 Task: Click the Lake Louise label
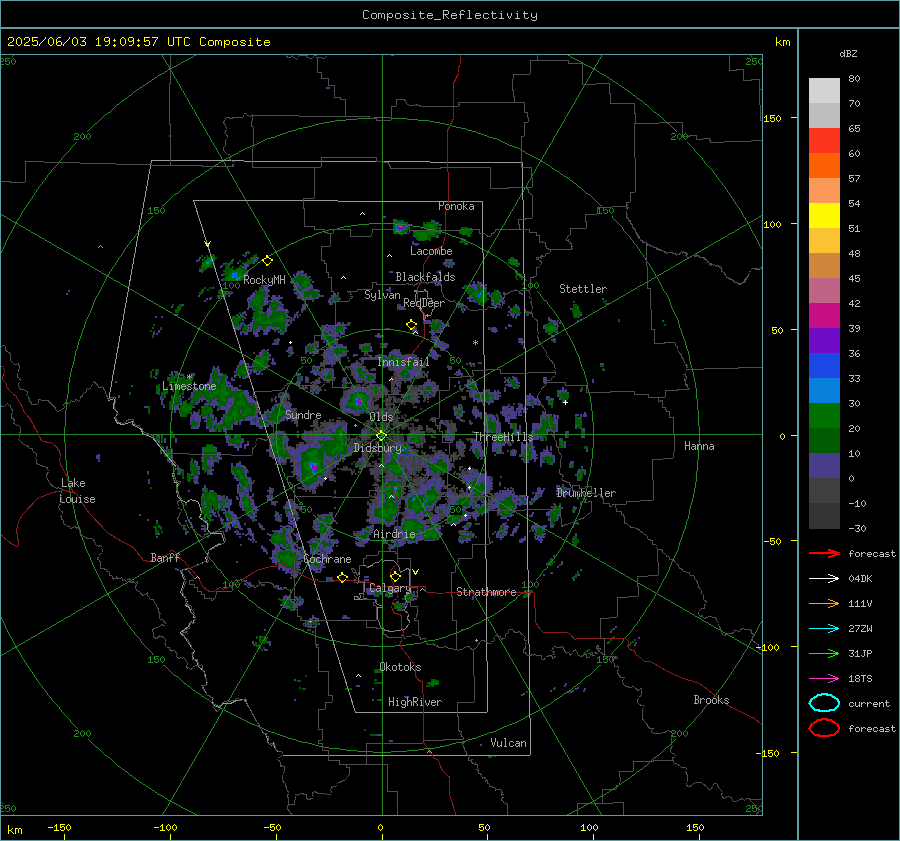(77, 491)
